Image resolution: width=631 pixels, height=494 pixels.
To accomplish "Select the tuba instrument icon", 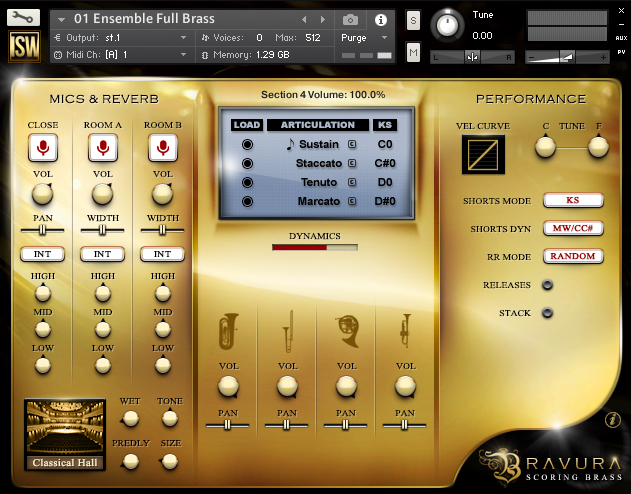I will pos(228,332).
